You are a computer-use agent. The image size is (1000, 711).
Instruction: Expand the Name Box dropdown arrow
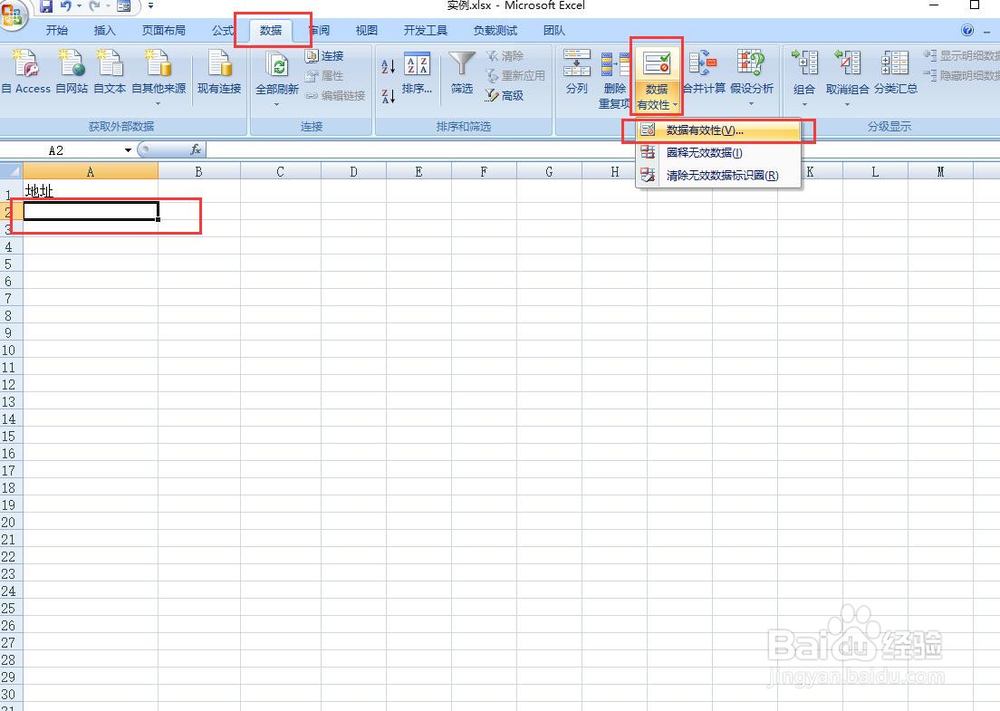coord(128,150)
